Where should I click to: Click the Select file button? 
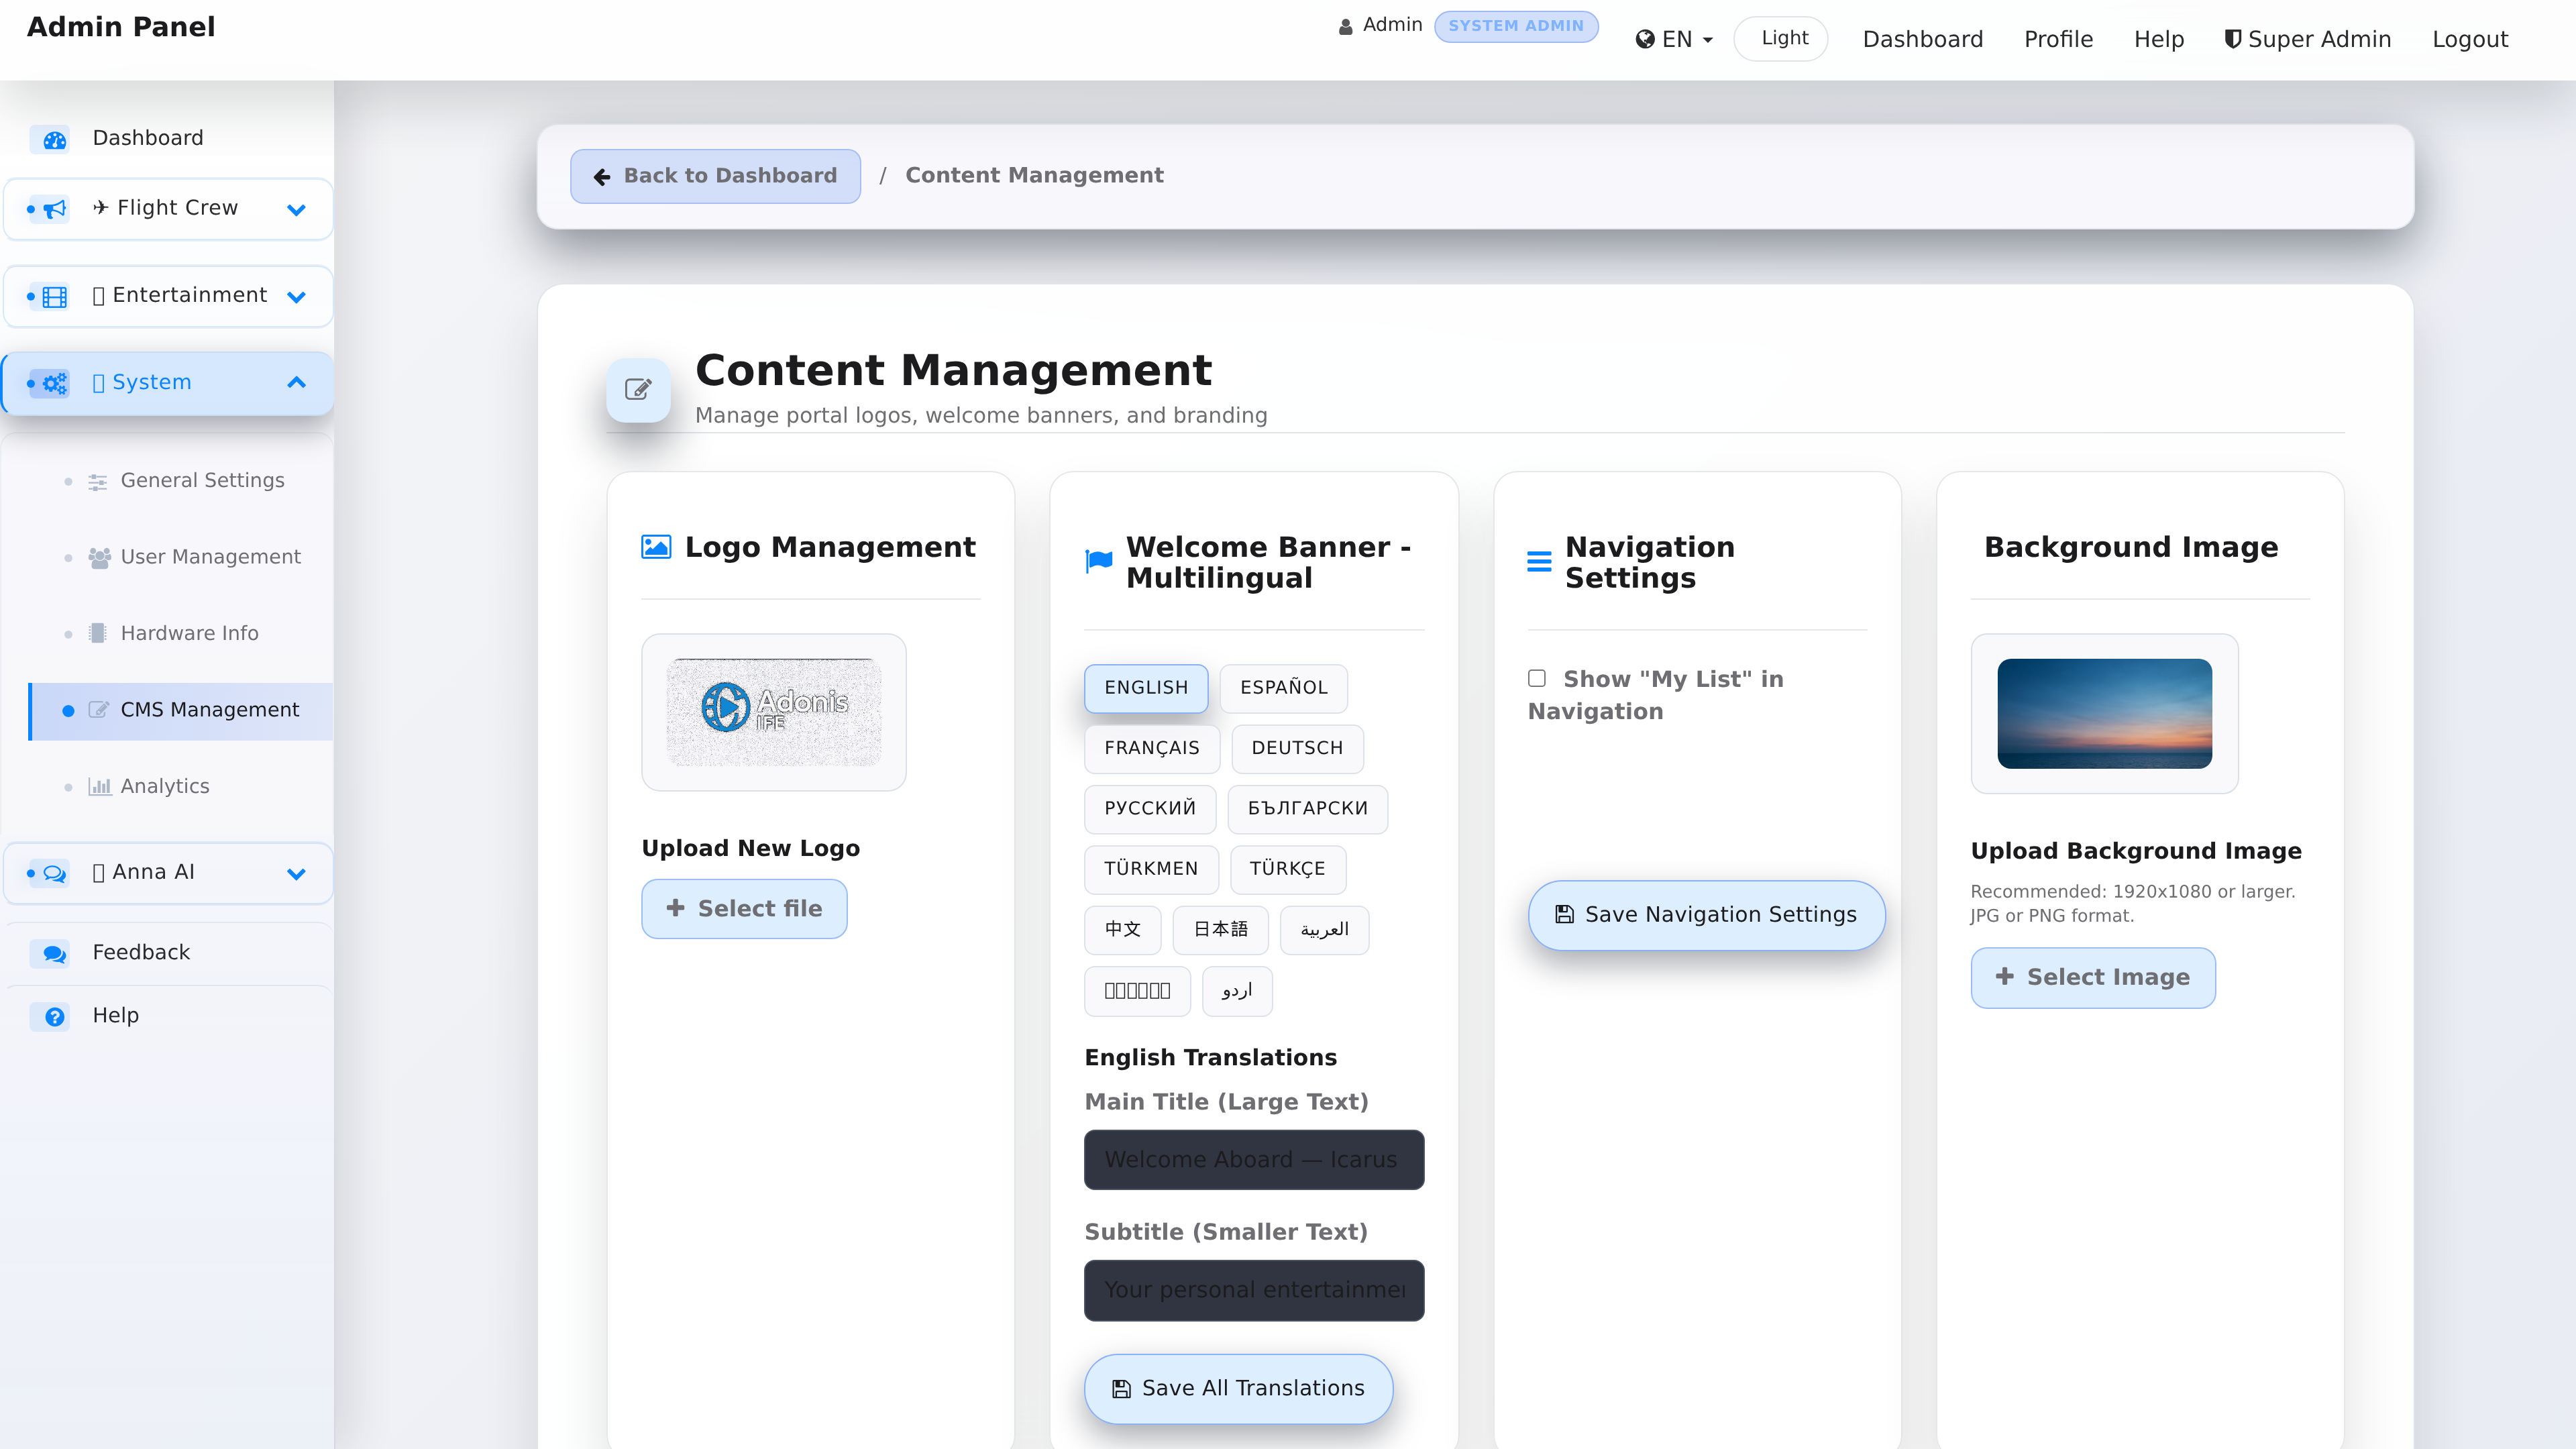(x=744, y=909)
